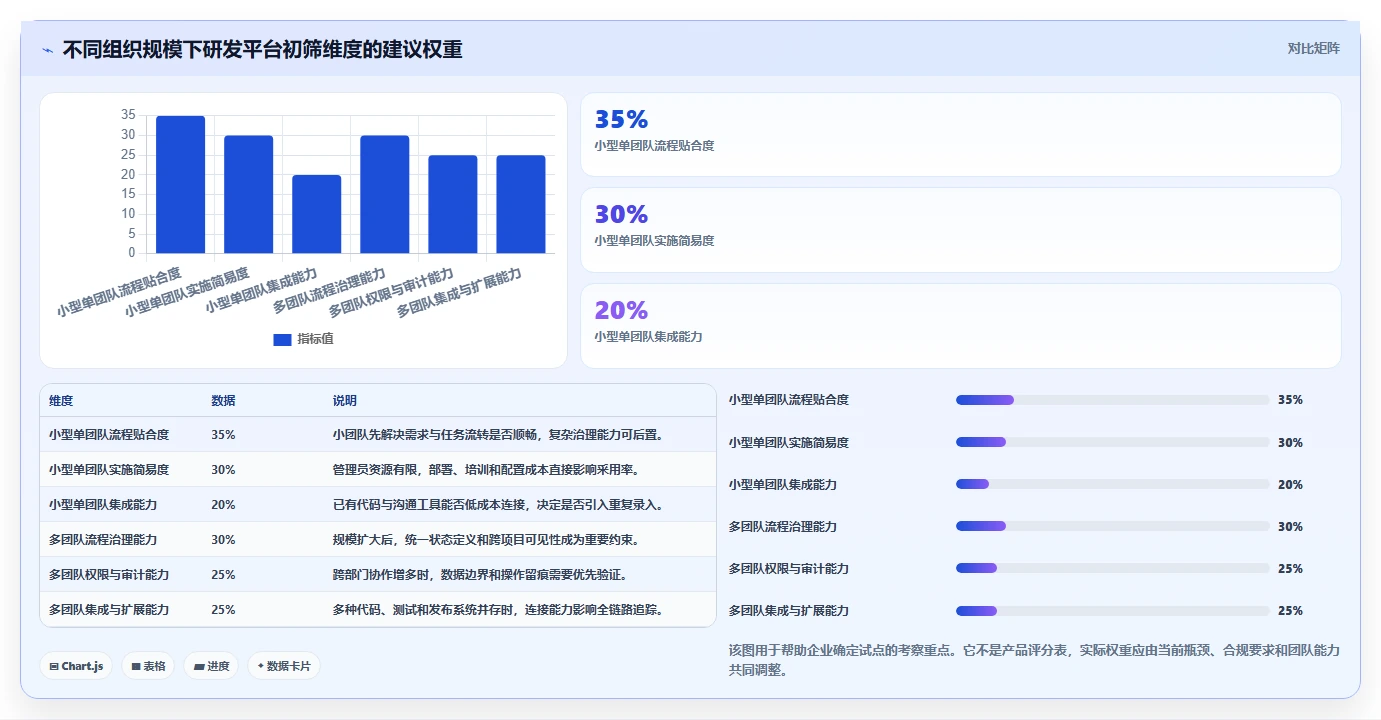The height and width of the screenshot is (720, 1381).
Task: Click the progress label 多团队流程治理能力
Action: 783,526
